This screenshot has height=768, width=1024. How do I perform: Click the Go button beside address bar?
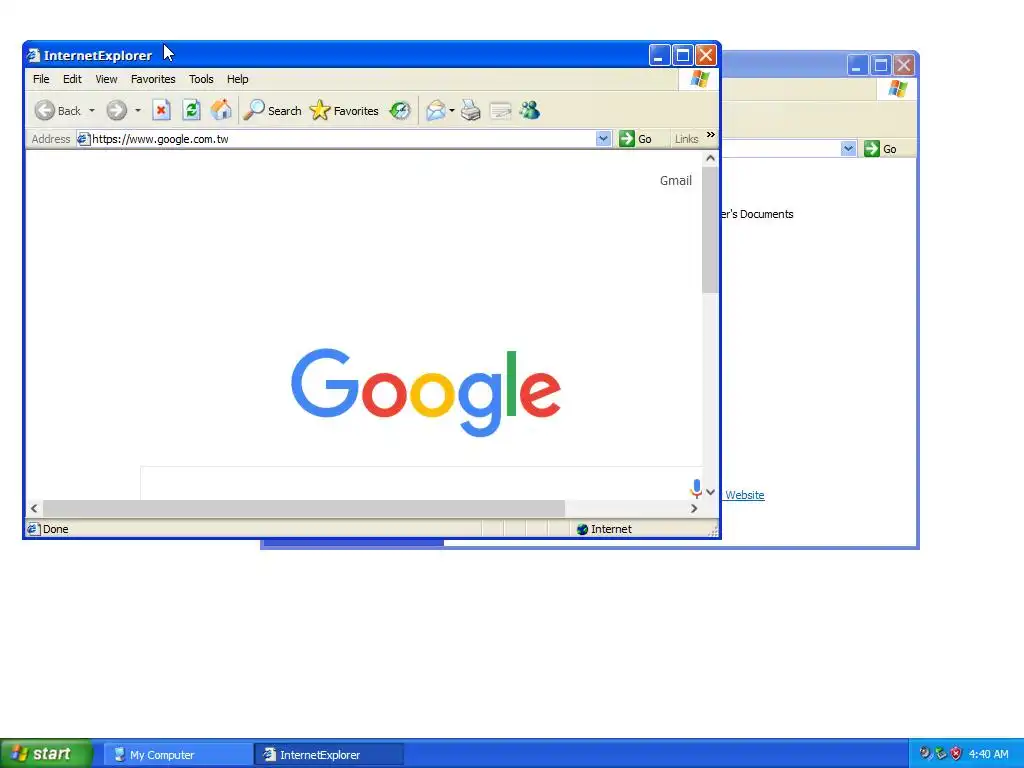635,138
